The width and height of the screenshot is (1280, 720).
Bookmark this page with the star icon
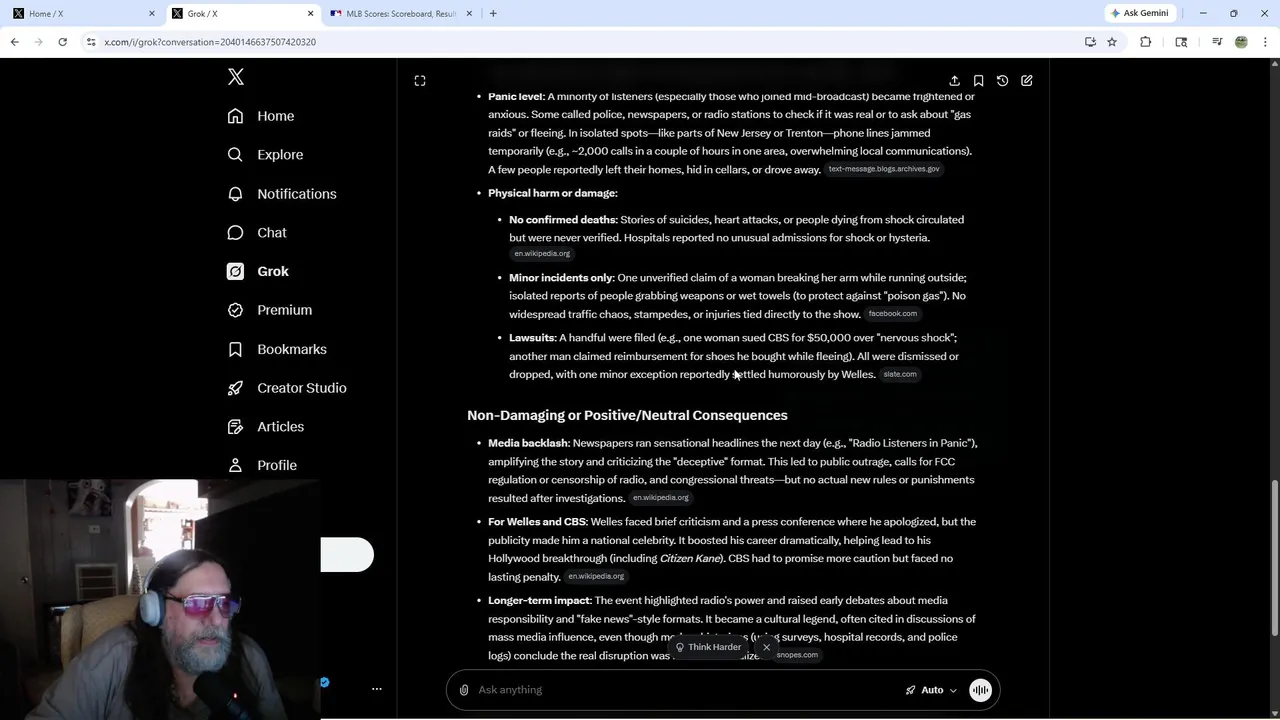coord(1112,42)
